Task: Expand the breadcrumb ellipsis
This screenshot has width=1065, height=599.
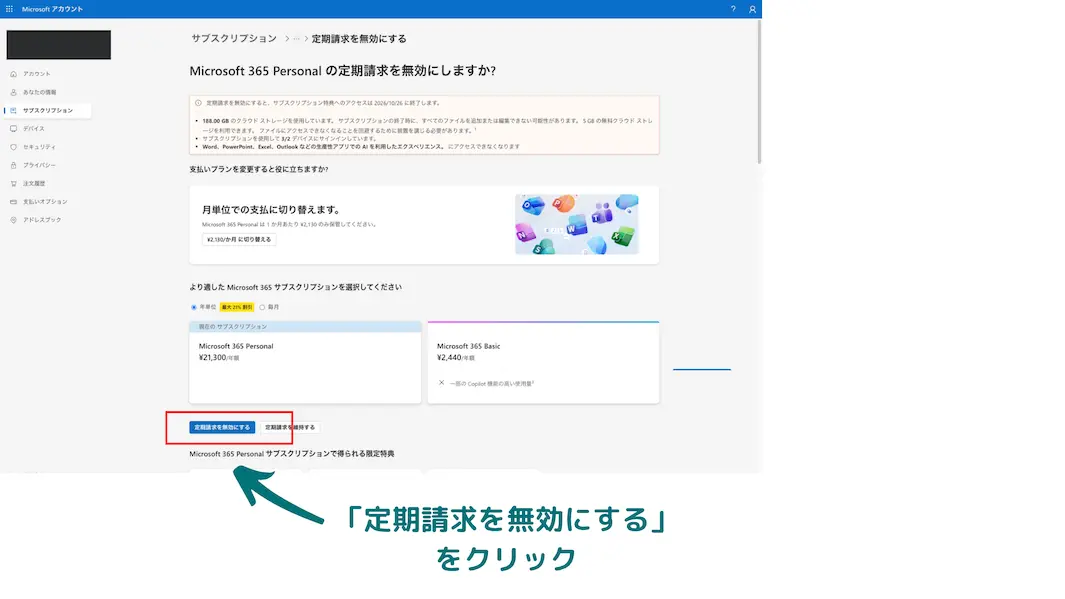Action: (x=296, y=39)
